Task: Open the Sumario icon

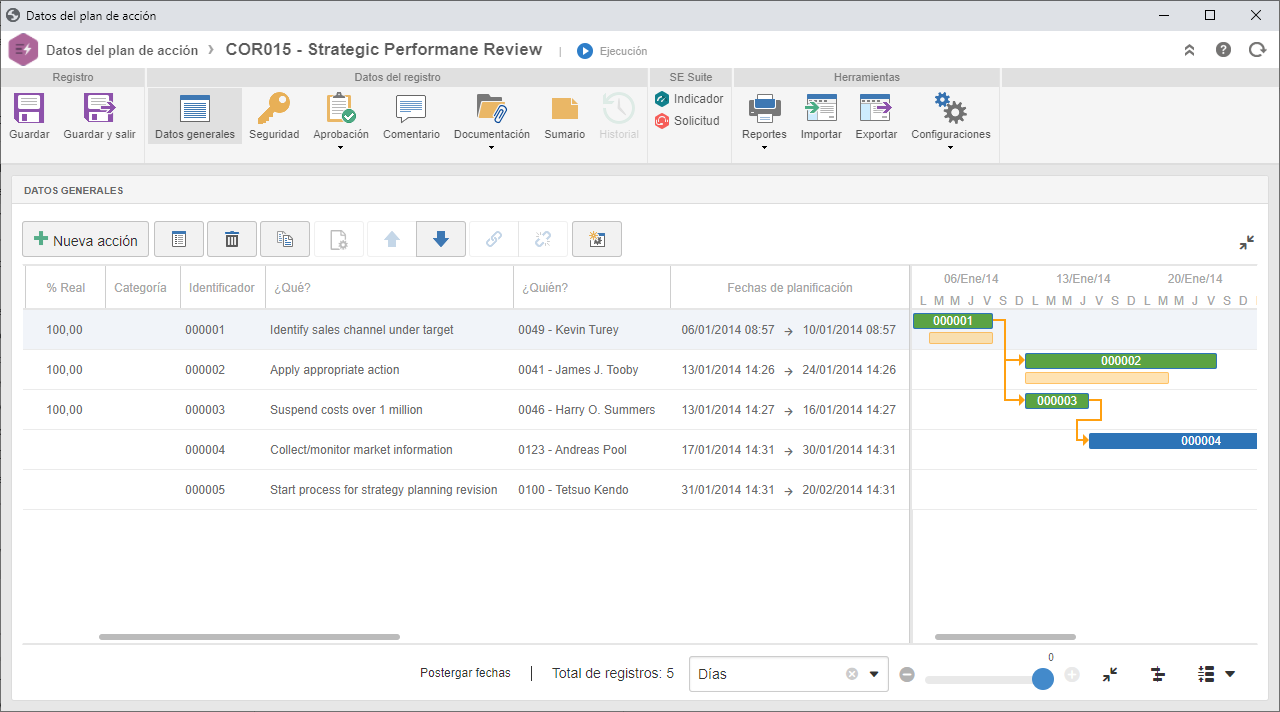Action: click(x=565, y=108)
